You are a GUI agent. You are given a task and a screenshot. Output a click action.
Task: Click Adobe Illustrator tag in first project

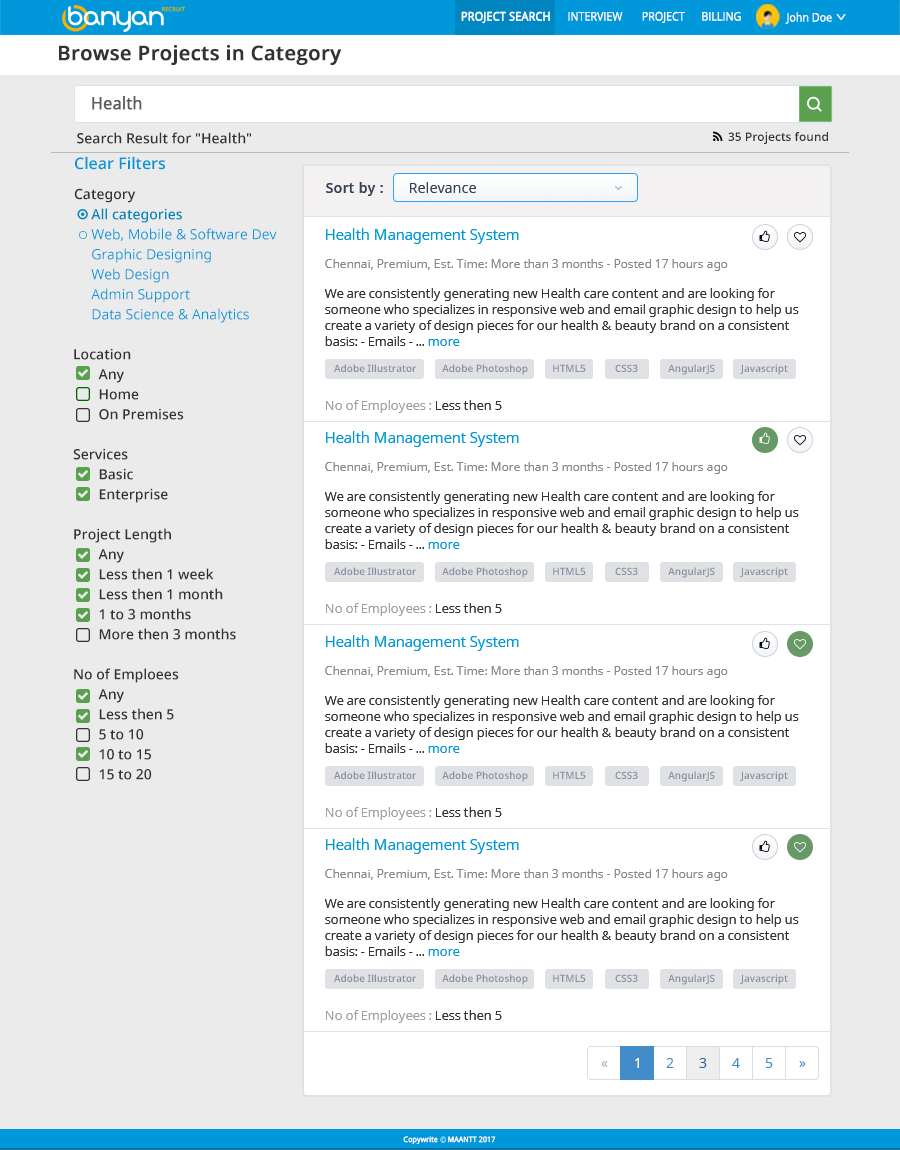(x=375, y=369)
